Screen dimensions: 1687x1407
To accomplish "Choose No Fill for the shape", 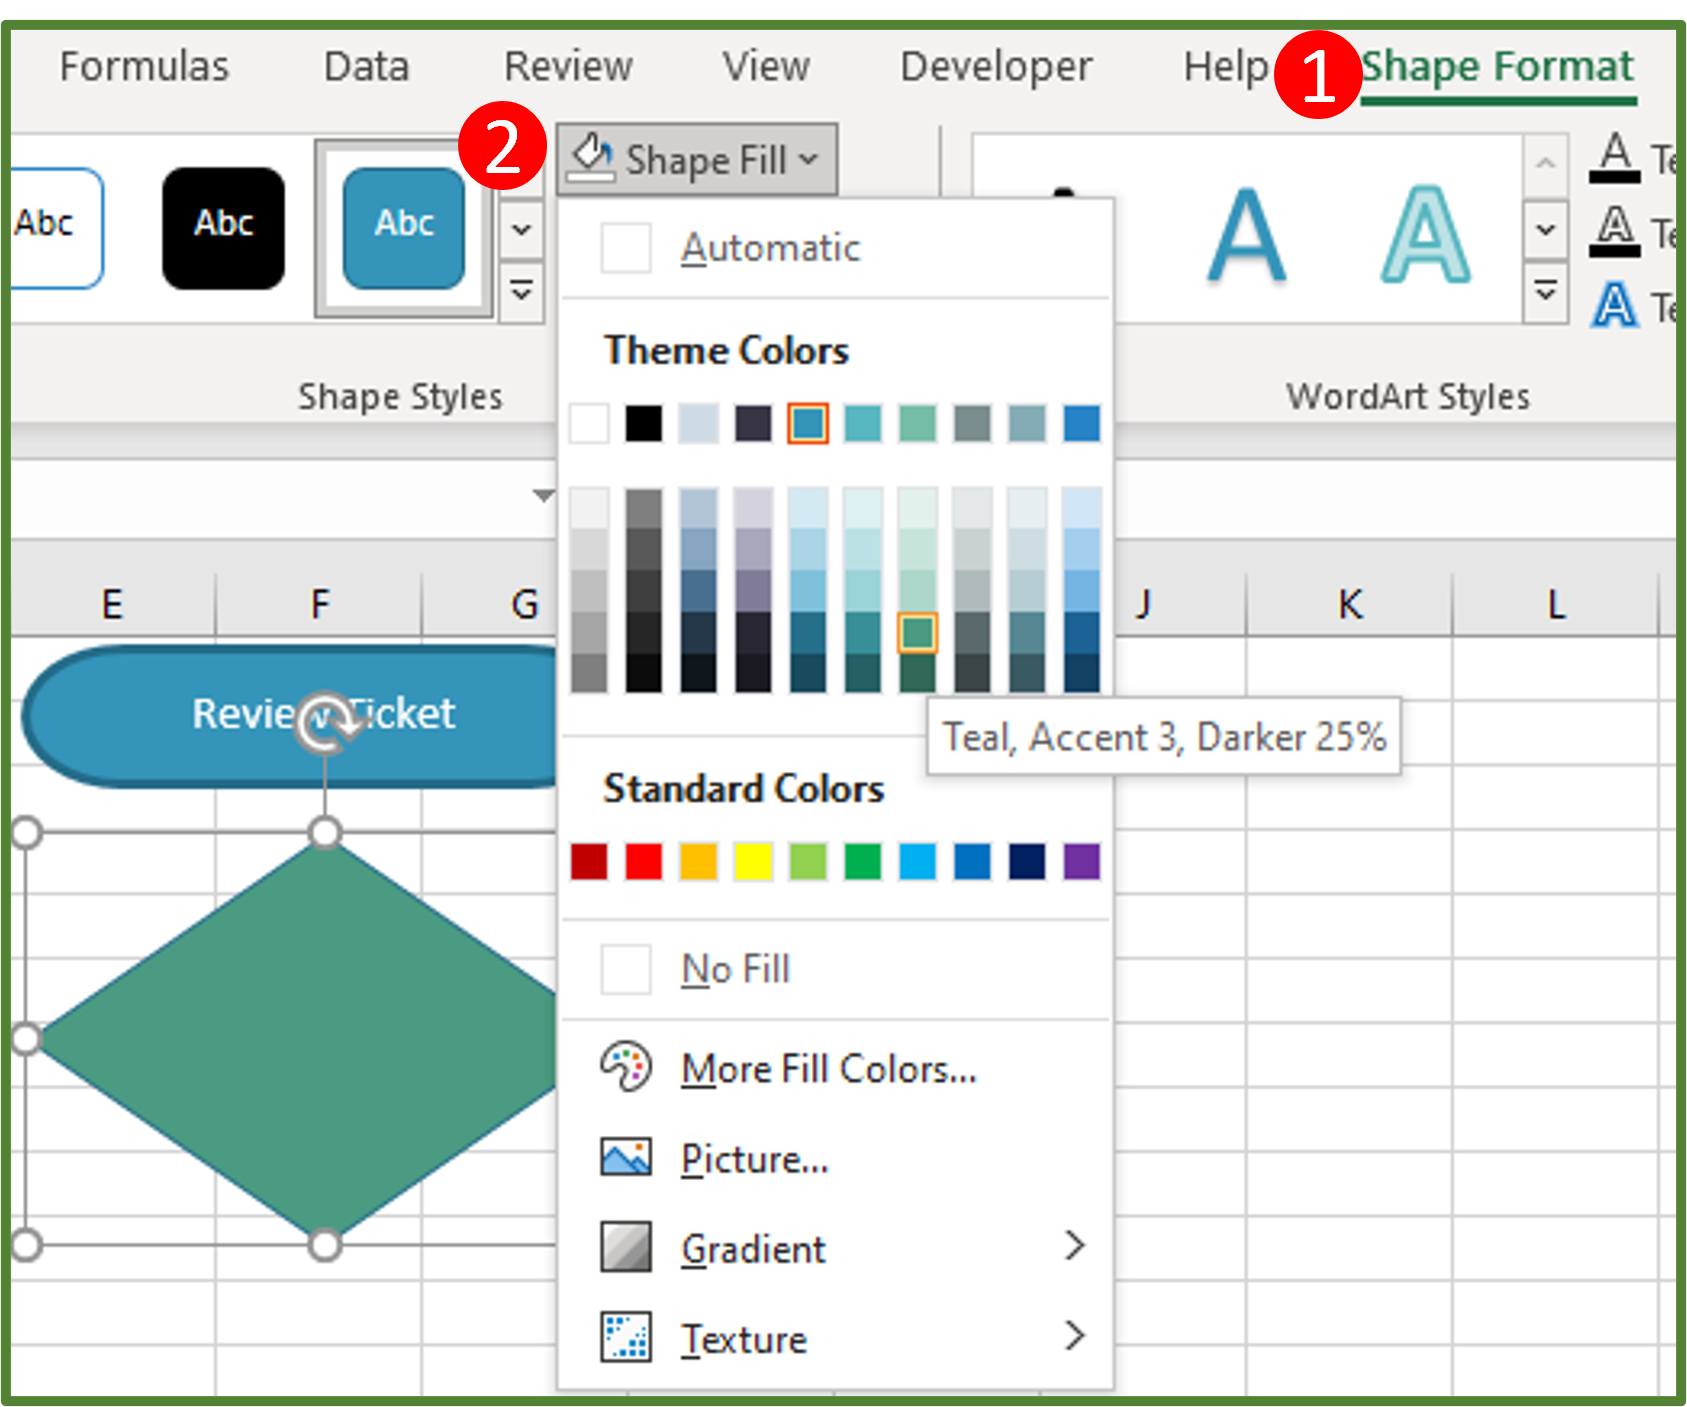I will pyautogui.click(x=733, y=968).
